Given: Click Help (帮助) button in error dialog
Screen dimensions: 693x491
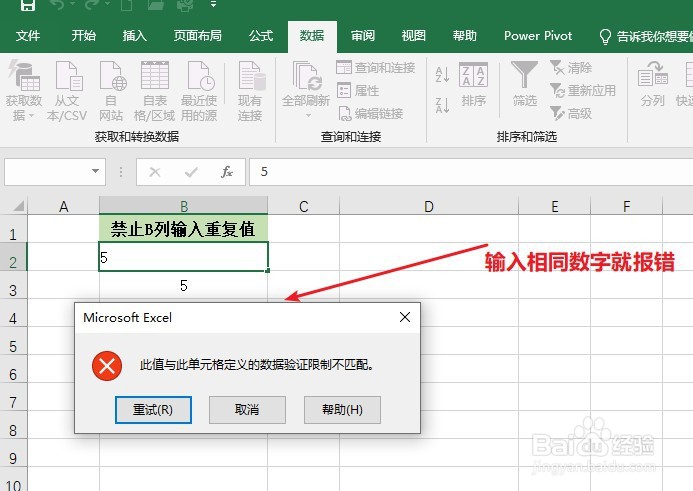Looking at the screenshot, I should [x=342, y=410].
